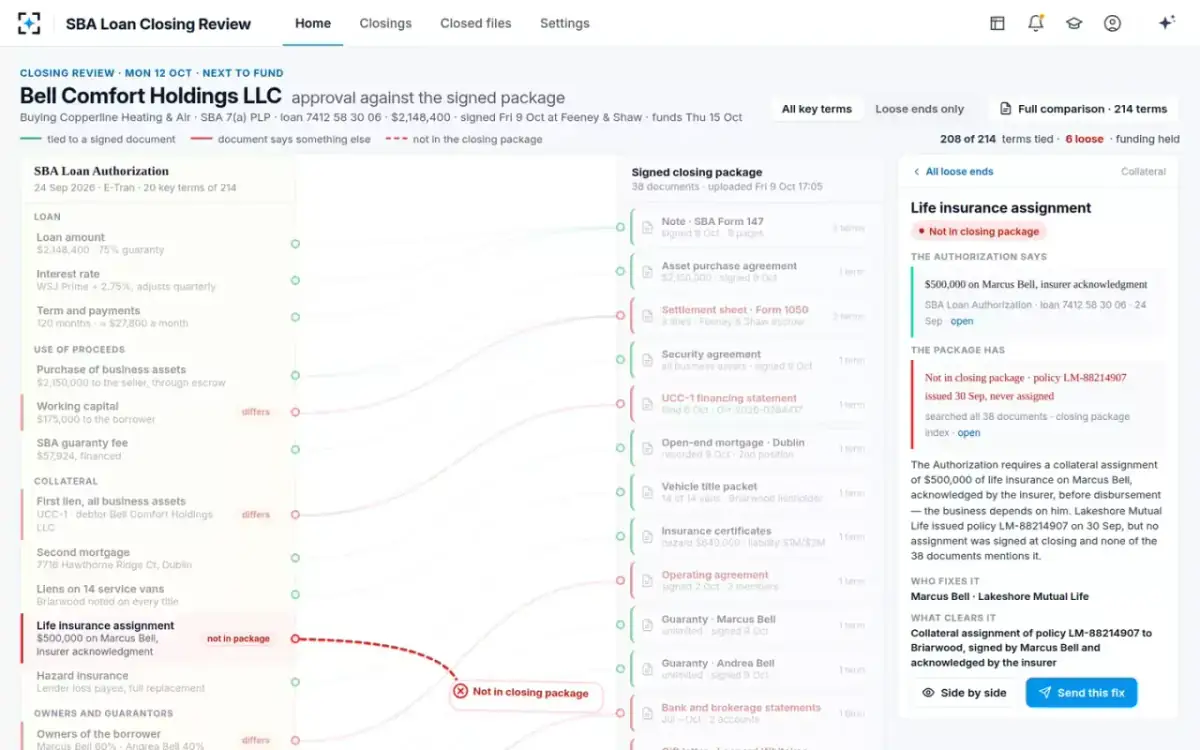Viewport: 1200px width, 750px height.
Task: Click document icon for Security agreement
Action: click(647, 360)
